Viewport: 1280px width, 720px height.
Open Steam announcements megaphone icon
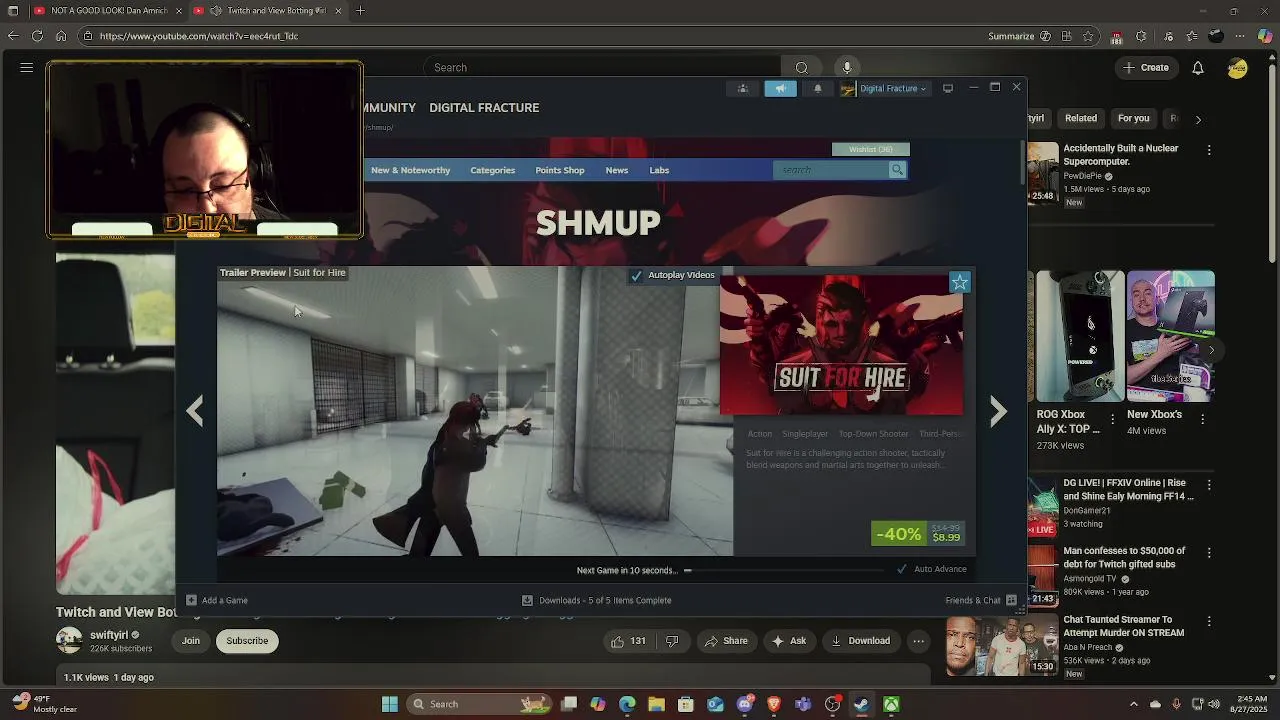pos(780,88)
